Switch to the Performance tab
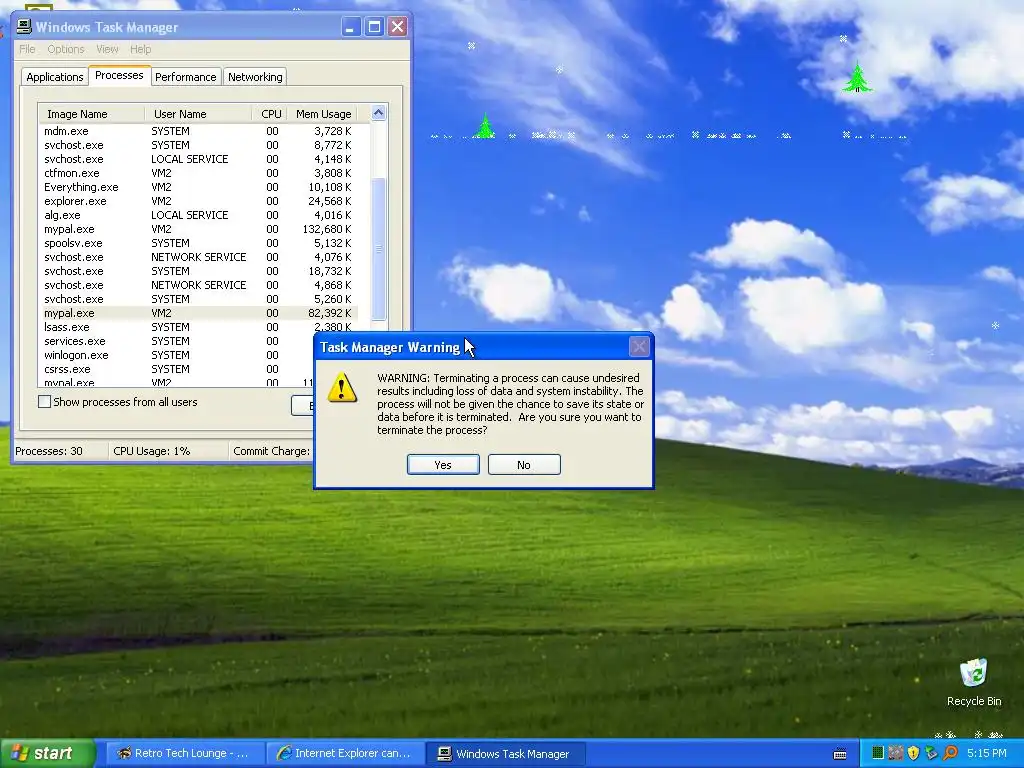 185,77
